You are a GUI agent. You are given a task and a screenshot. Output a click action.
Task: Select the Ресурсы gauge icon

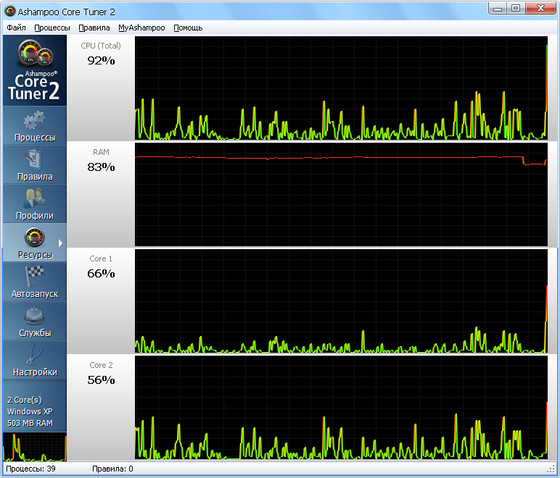click(35, 237)
